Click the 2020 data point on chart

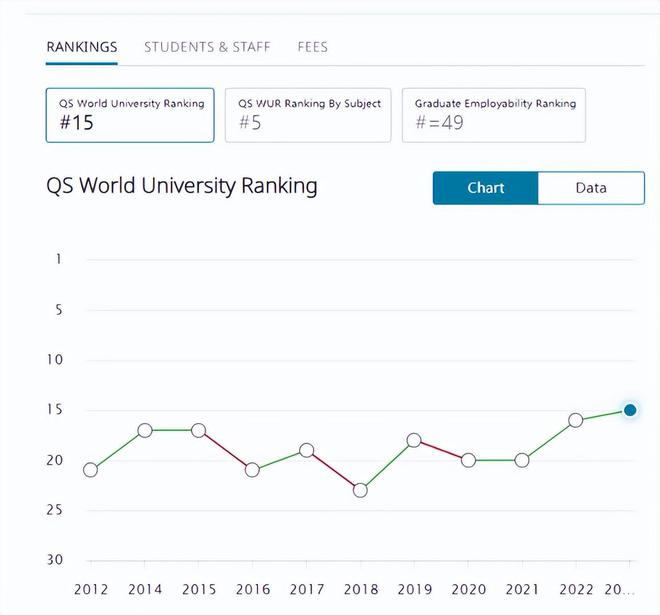click(x=468, y=461)
